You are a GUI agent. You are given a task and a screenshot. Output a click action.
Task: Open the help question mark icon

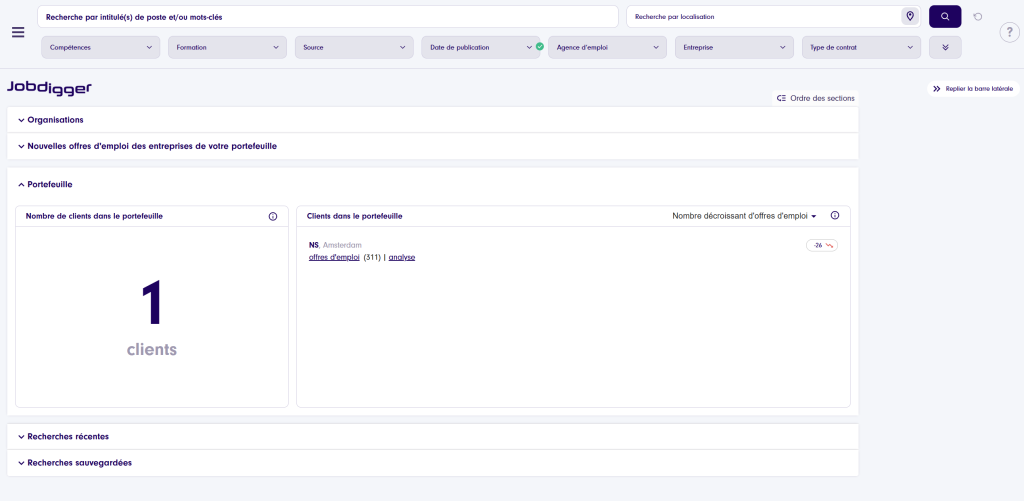pos(1009,32)
